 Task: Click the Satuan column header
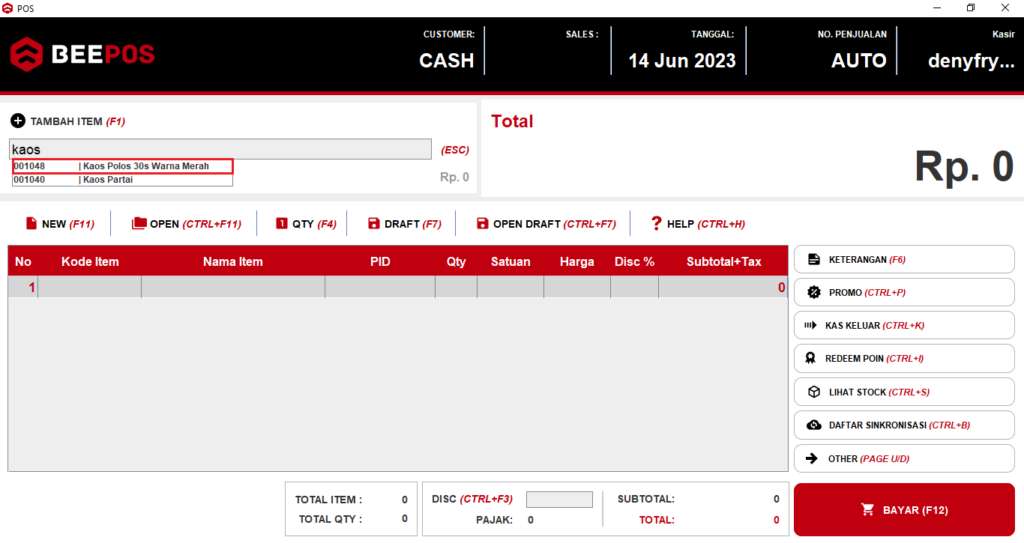pos(510,261)
